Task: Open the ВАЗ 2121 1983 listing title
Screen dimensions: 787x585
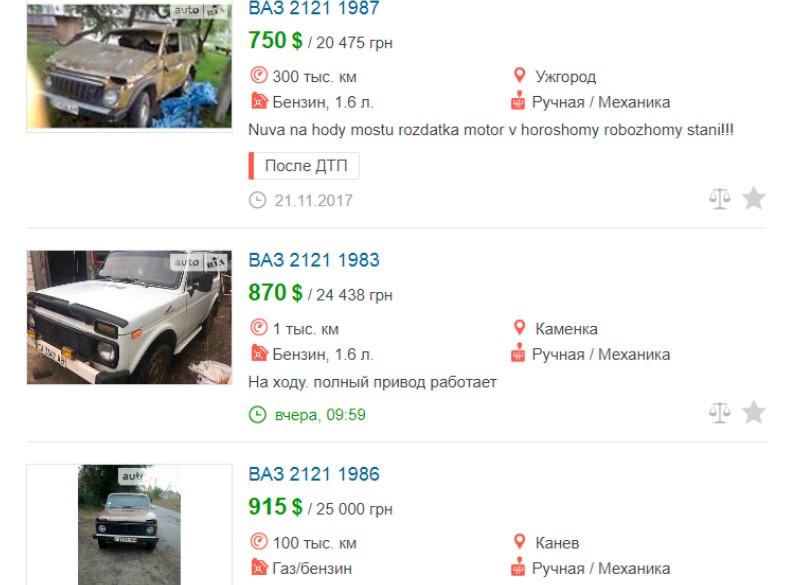Action: tap(314, 260)
